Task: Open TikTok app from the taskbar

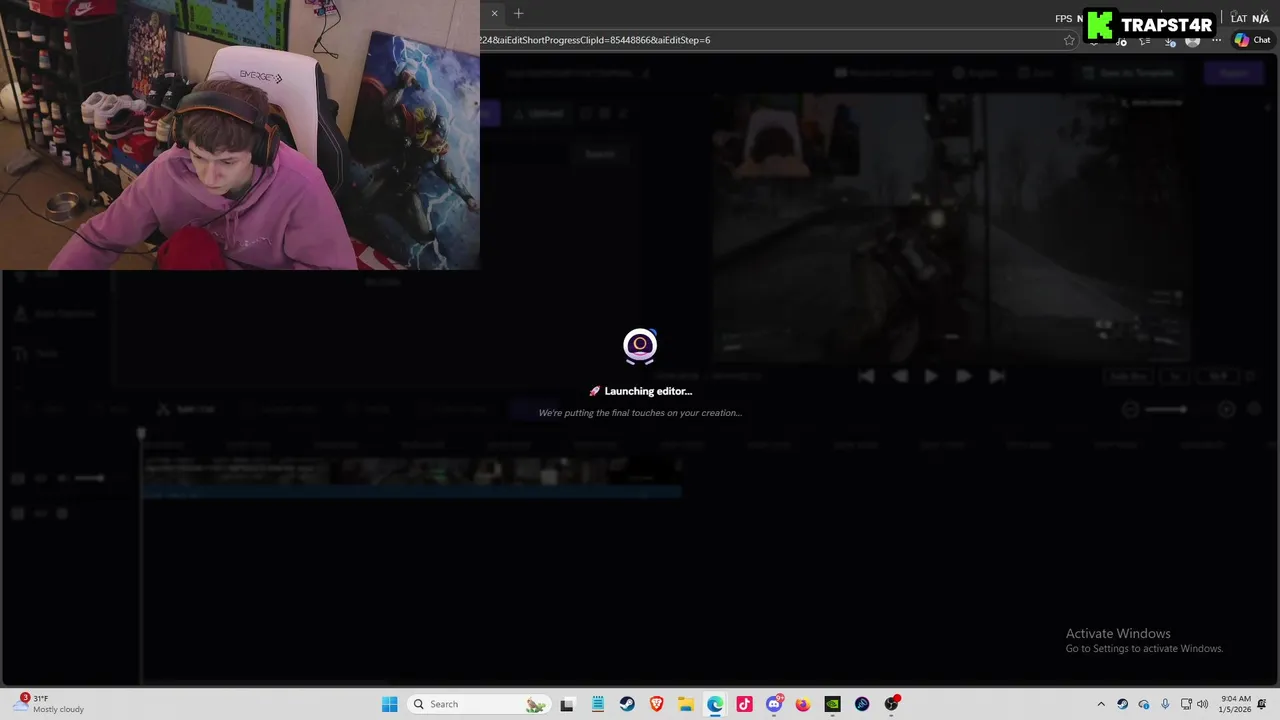Action: (x=744, y=704)
